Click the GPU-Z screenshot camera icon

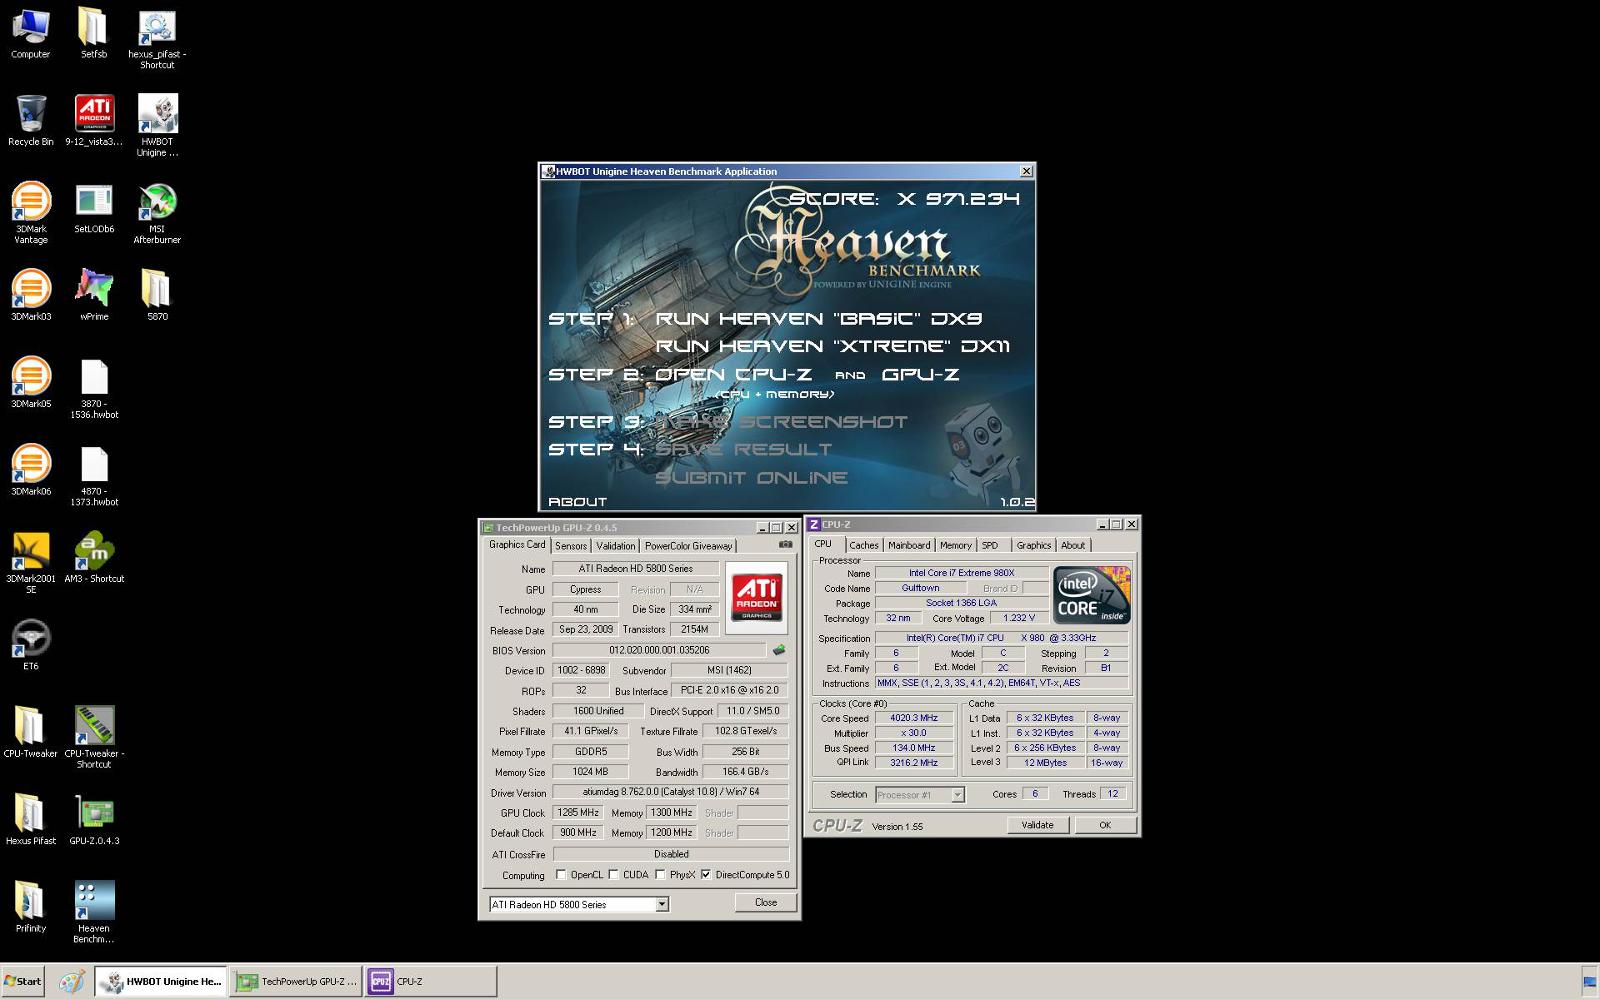[x=785, y=545]
